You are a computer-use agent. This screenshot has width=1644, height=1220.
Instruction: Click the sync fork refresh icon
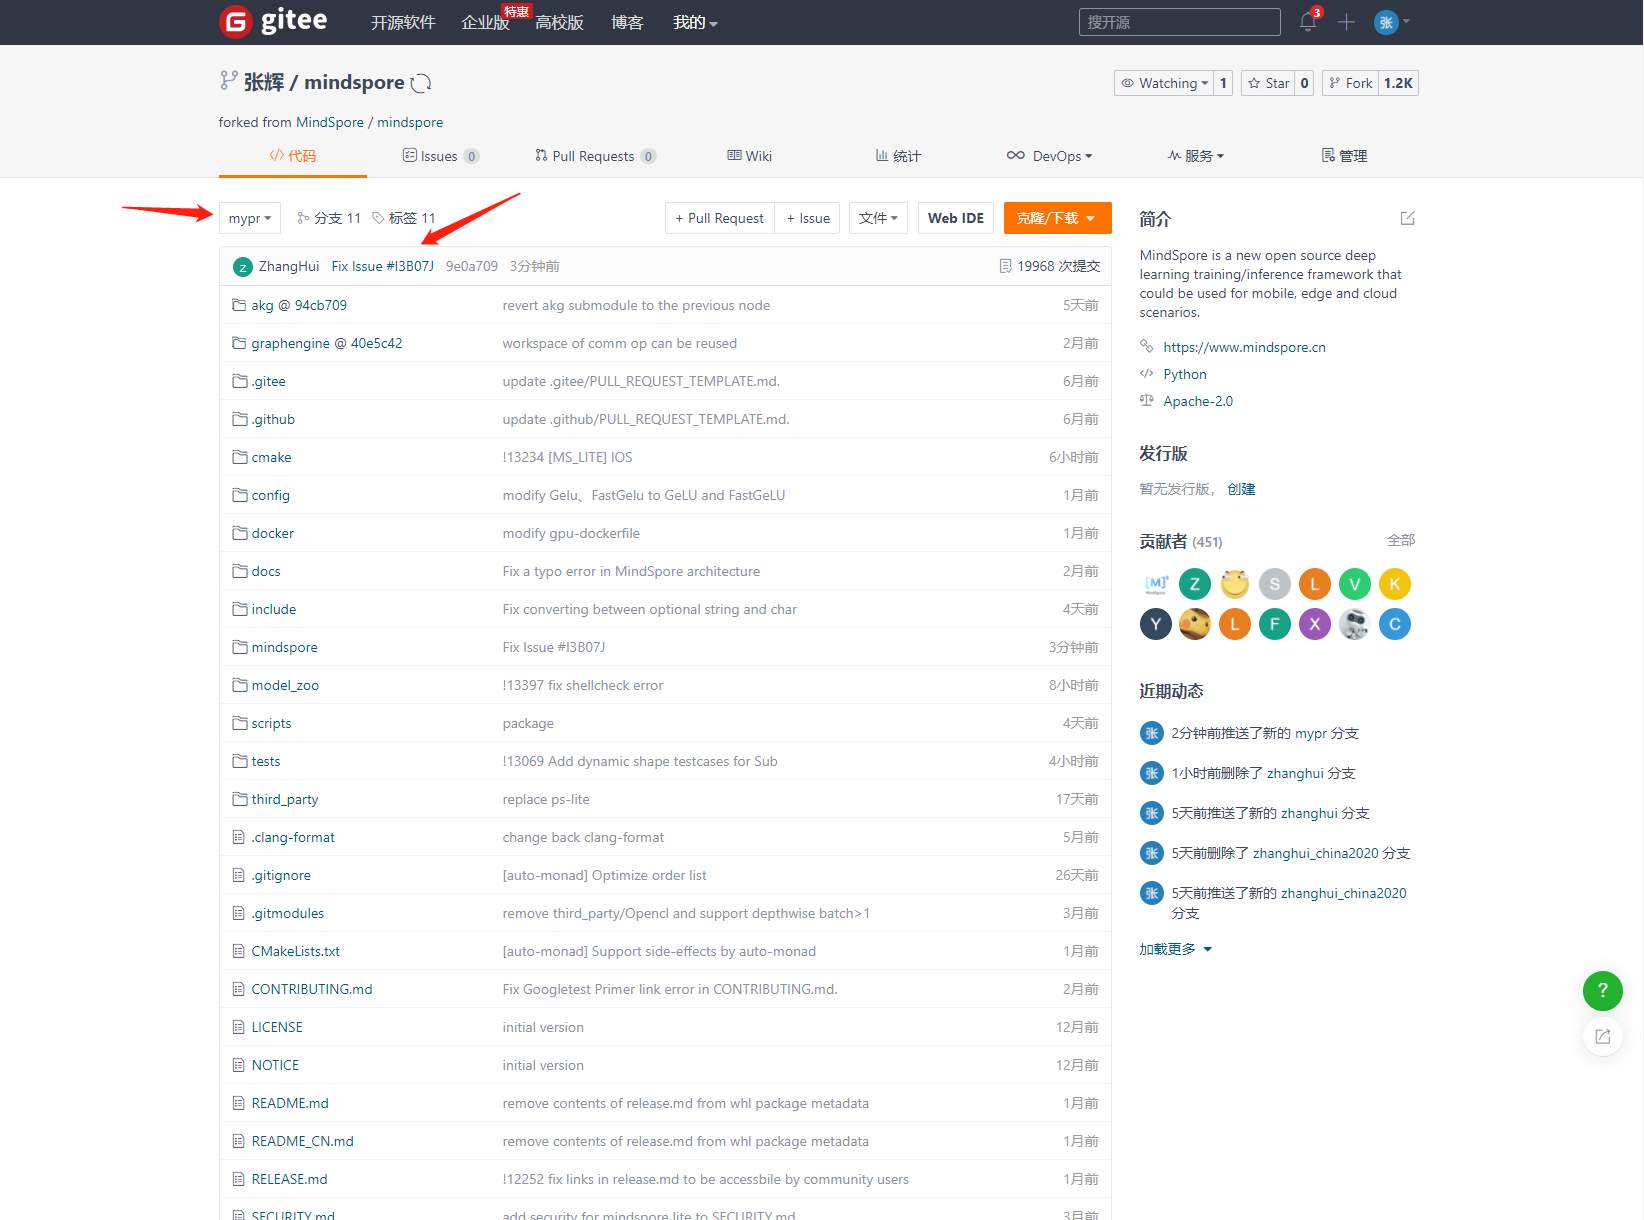pyautogui.click(x=421, y=83)
